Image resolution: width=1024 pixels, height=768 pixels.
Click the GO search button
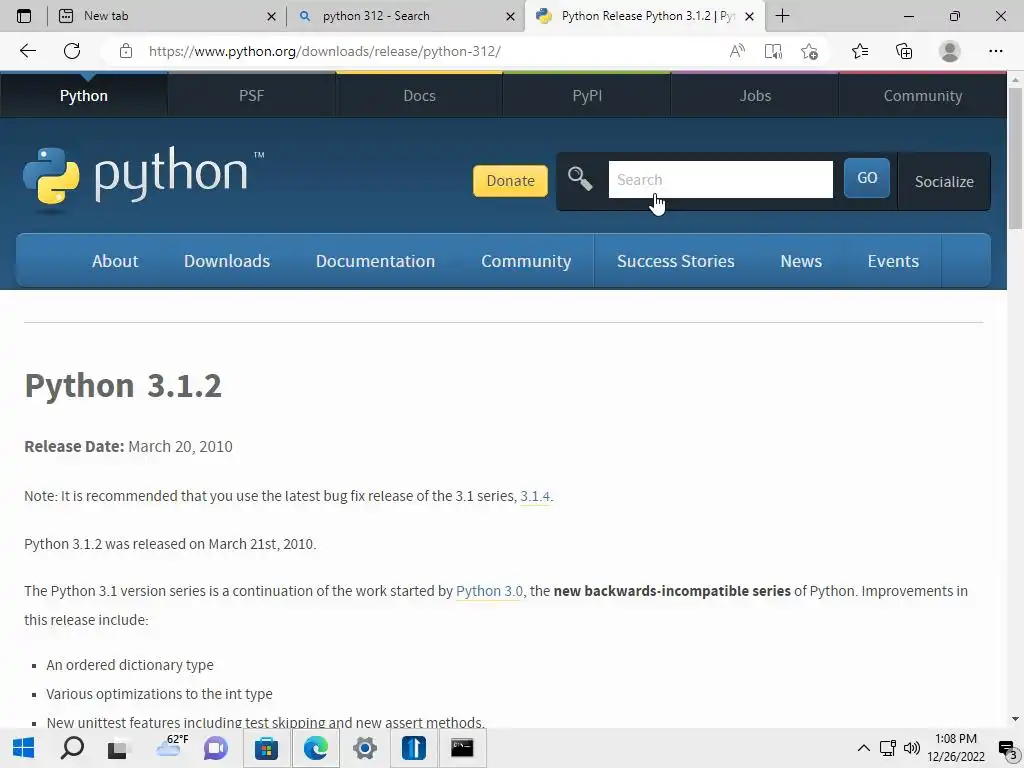pos(867,178)
